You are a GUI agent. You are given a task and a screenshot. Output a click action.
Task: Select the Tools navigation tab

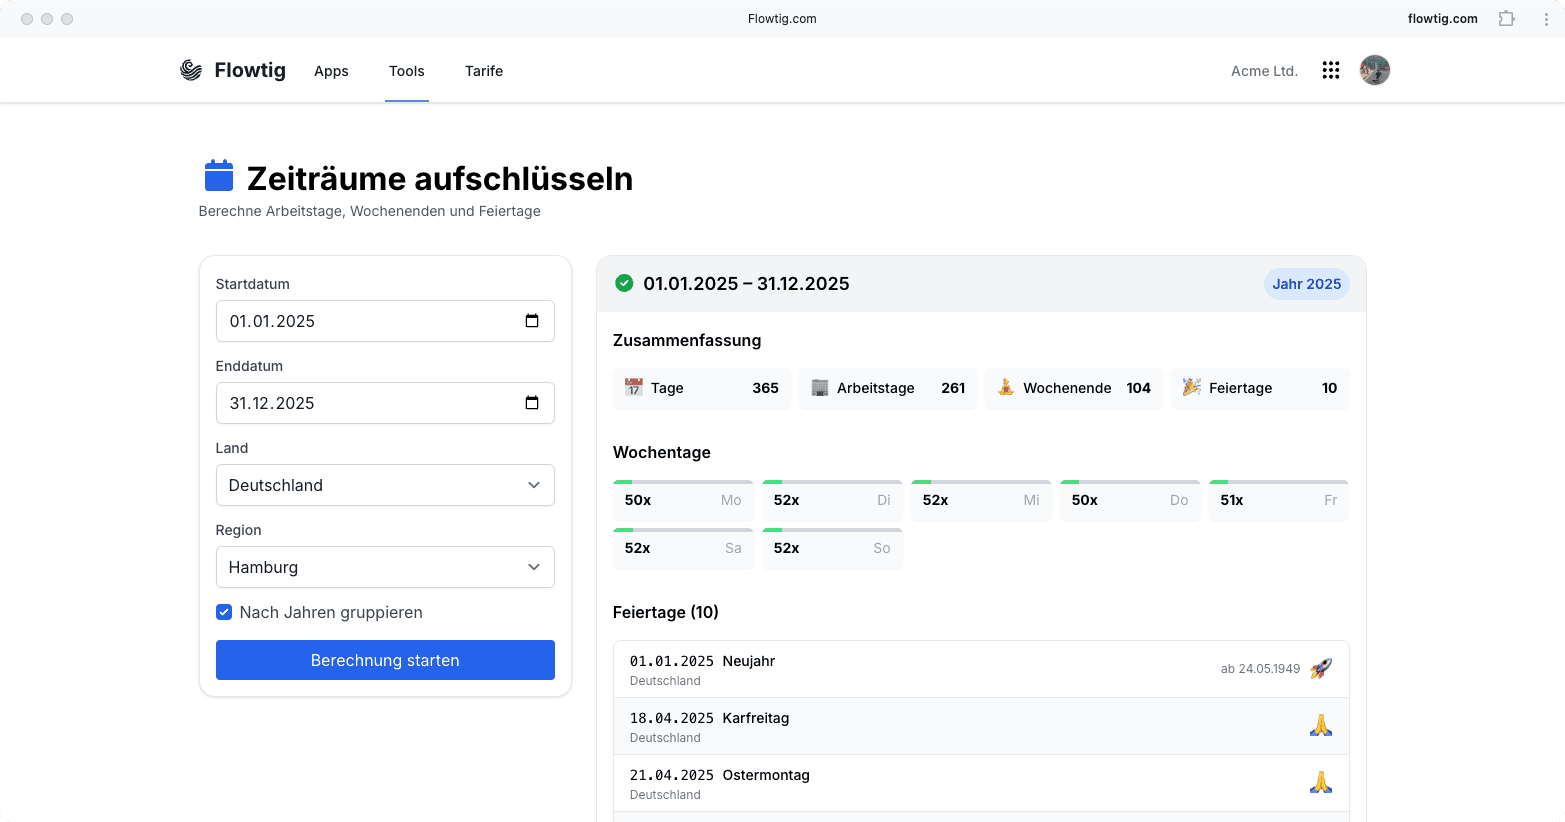coord(407,71)
